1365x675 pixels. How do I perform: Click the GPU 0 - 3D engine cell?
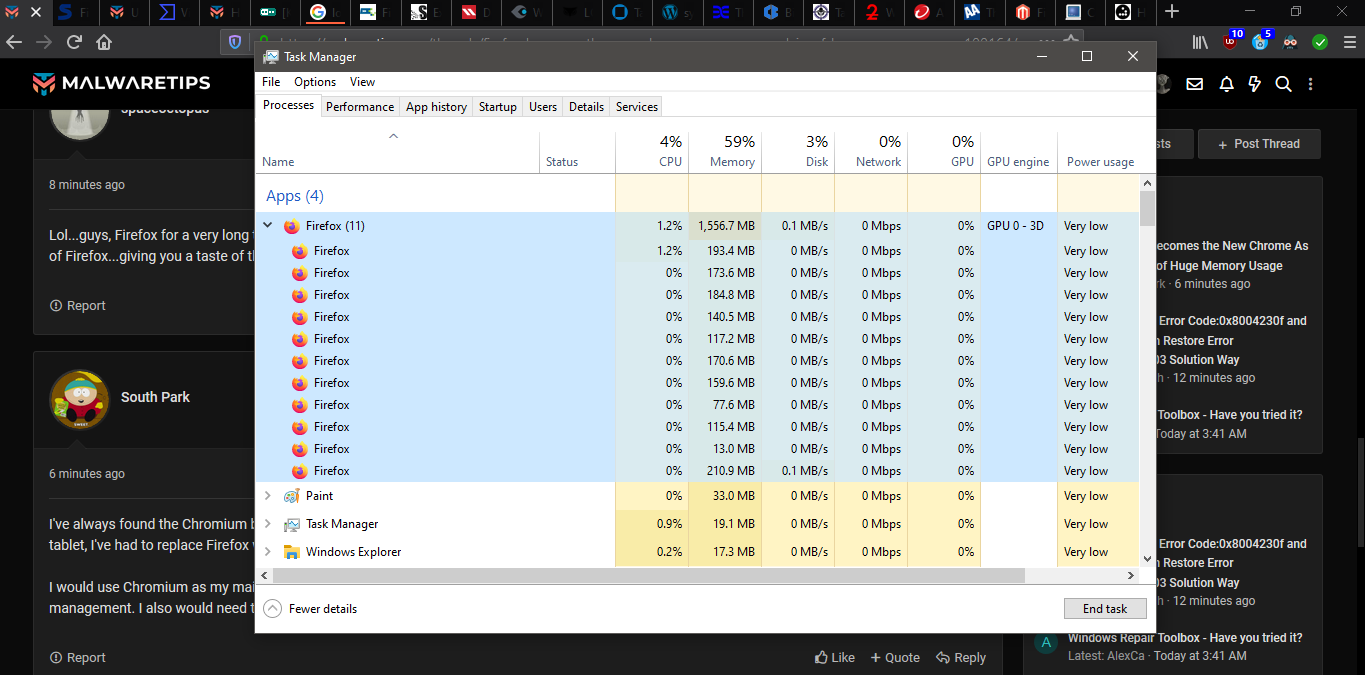pyautogui.click(x=1019, y=226)
